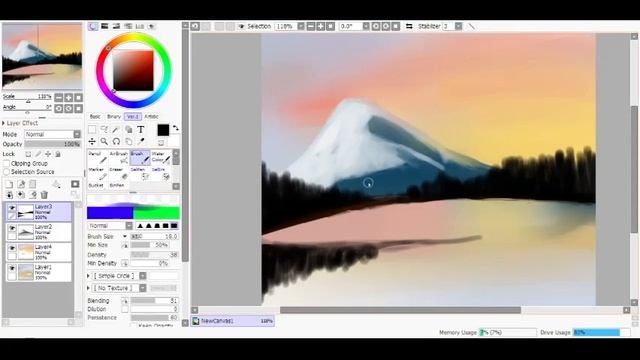Hide Layer1 with its eye icon
640x360 pixels.
pyautogui.click(x=12, y=268)
